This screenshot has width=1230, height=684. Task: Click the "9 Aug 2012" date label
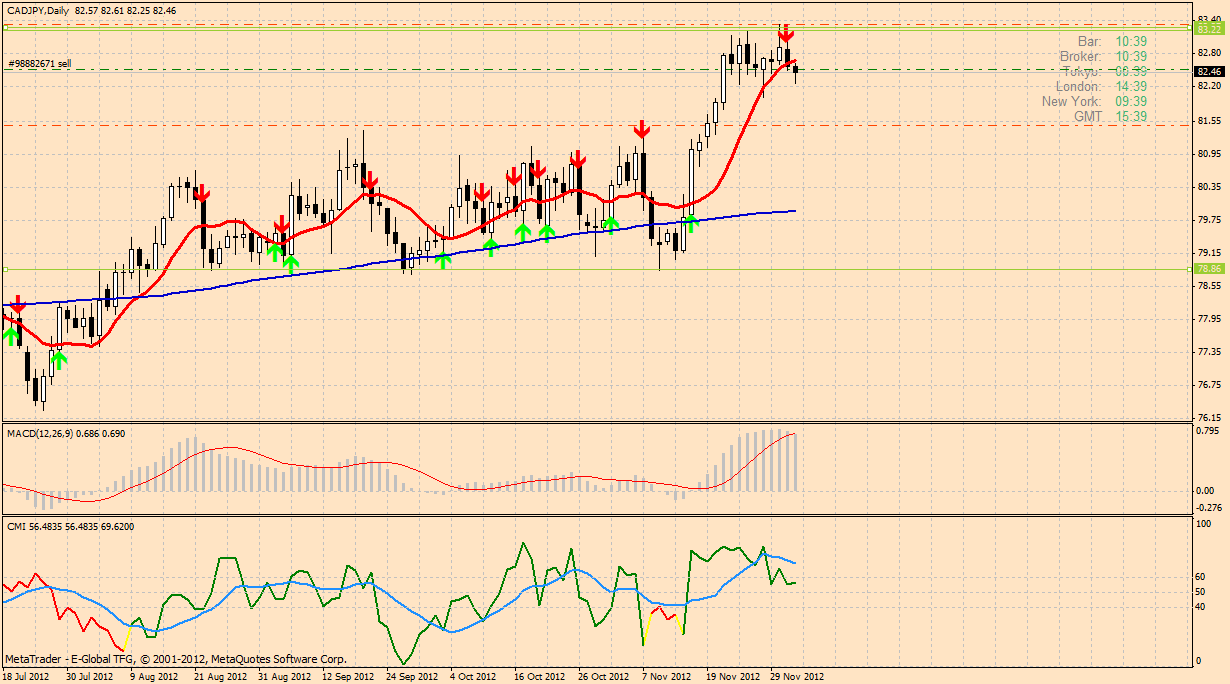156,677
